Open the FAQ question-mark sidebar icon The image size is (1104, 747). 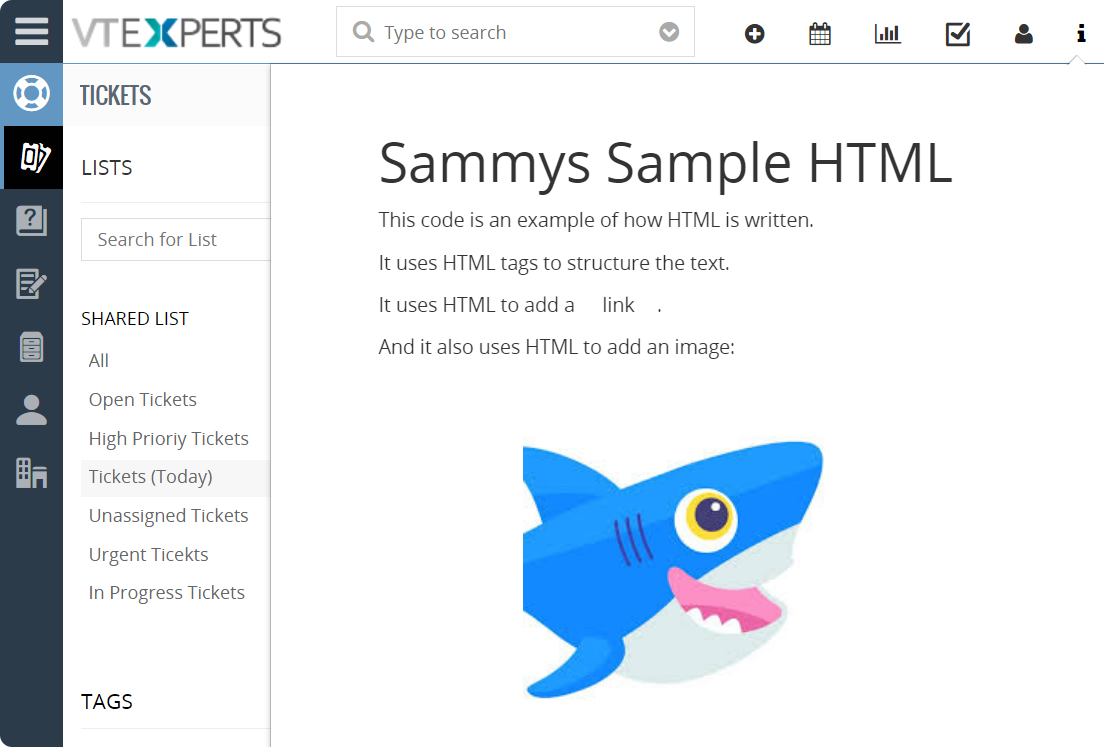32,220
